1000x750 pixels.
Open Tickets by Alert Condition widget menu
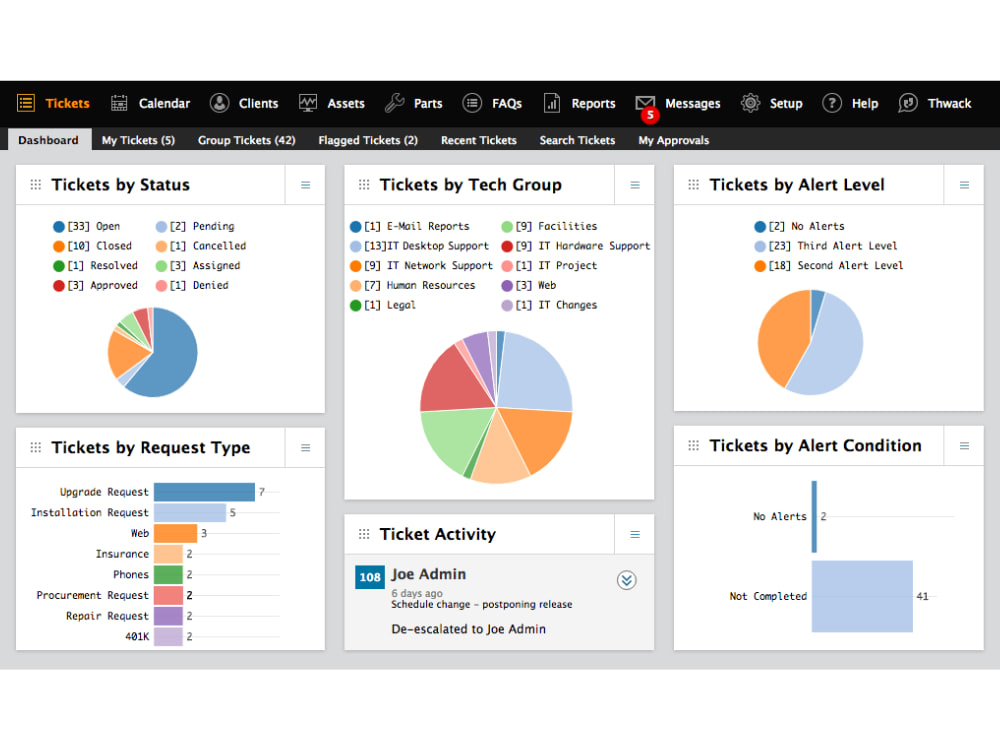point(964,446)
